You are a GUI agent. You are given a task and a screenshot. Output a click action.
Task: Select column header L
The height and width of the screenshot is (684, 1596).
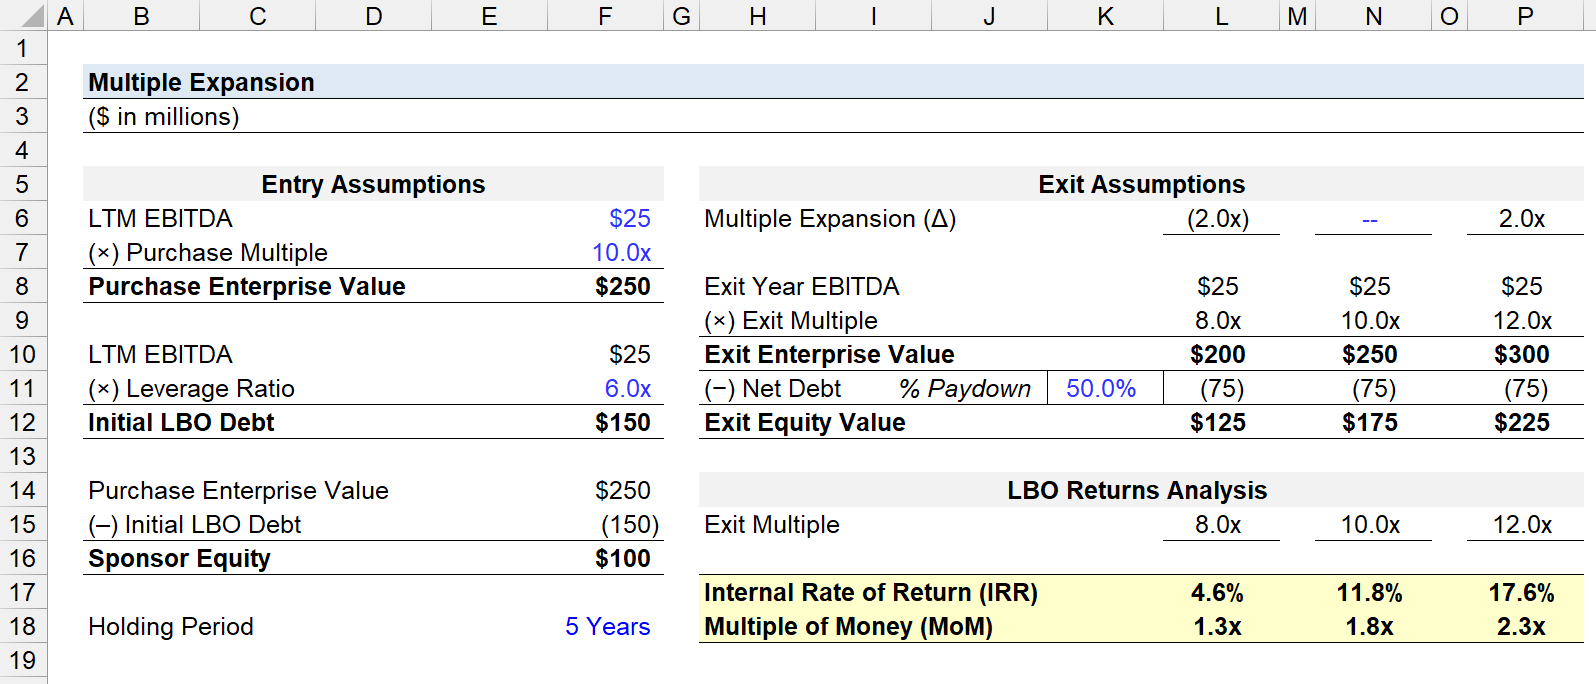point(1221,16)
